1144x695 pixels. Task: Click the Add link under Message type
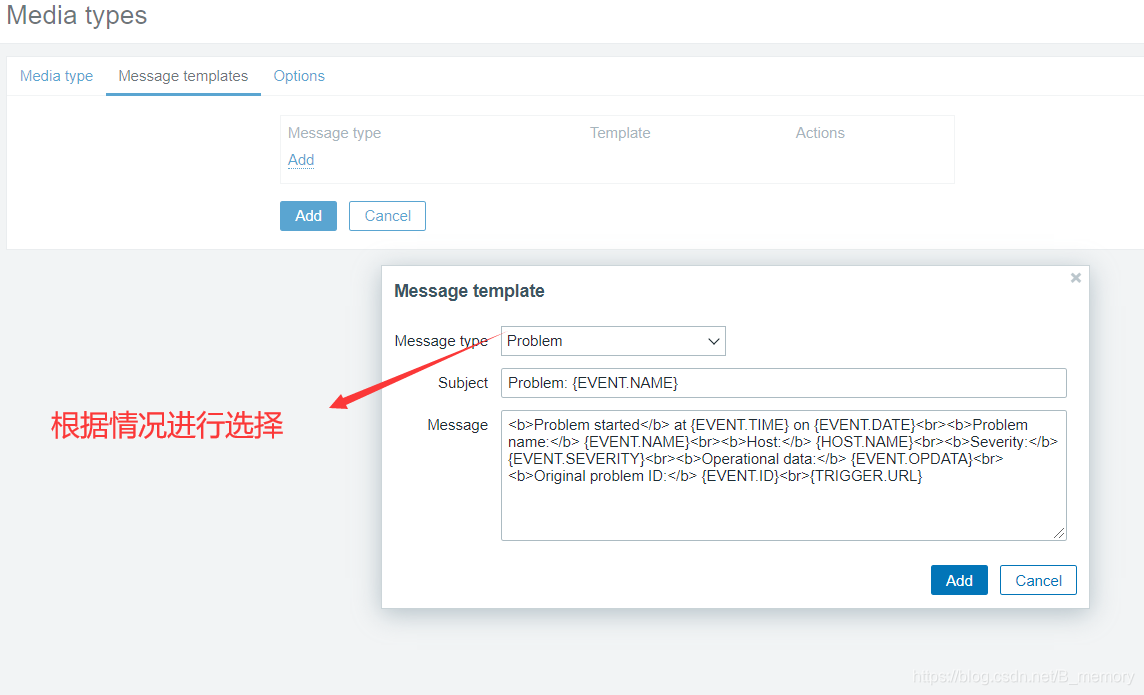(x=301, y=160)
